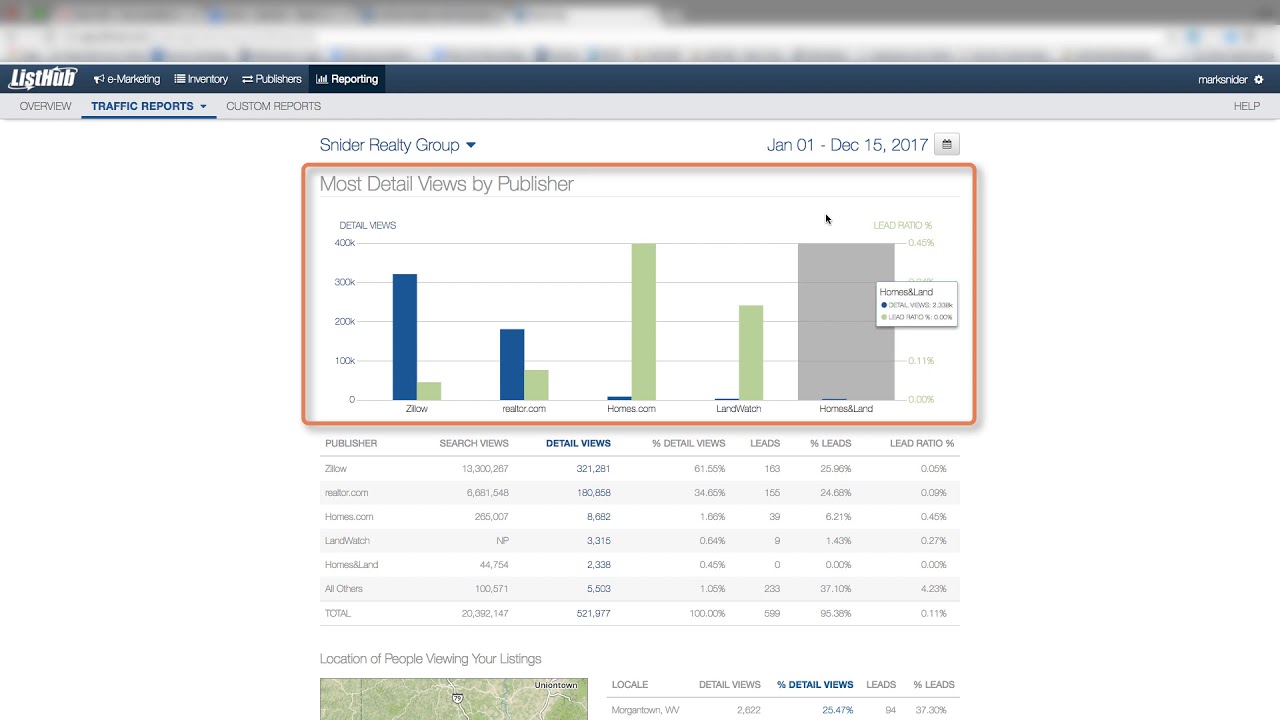Click the settings gear next to marksnider

(1259, 80)
